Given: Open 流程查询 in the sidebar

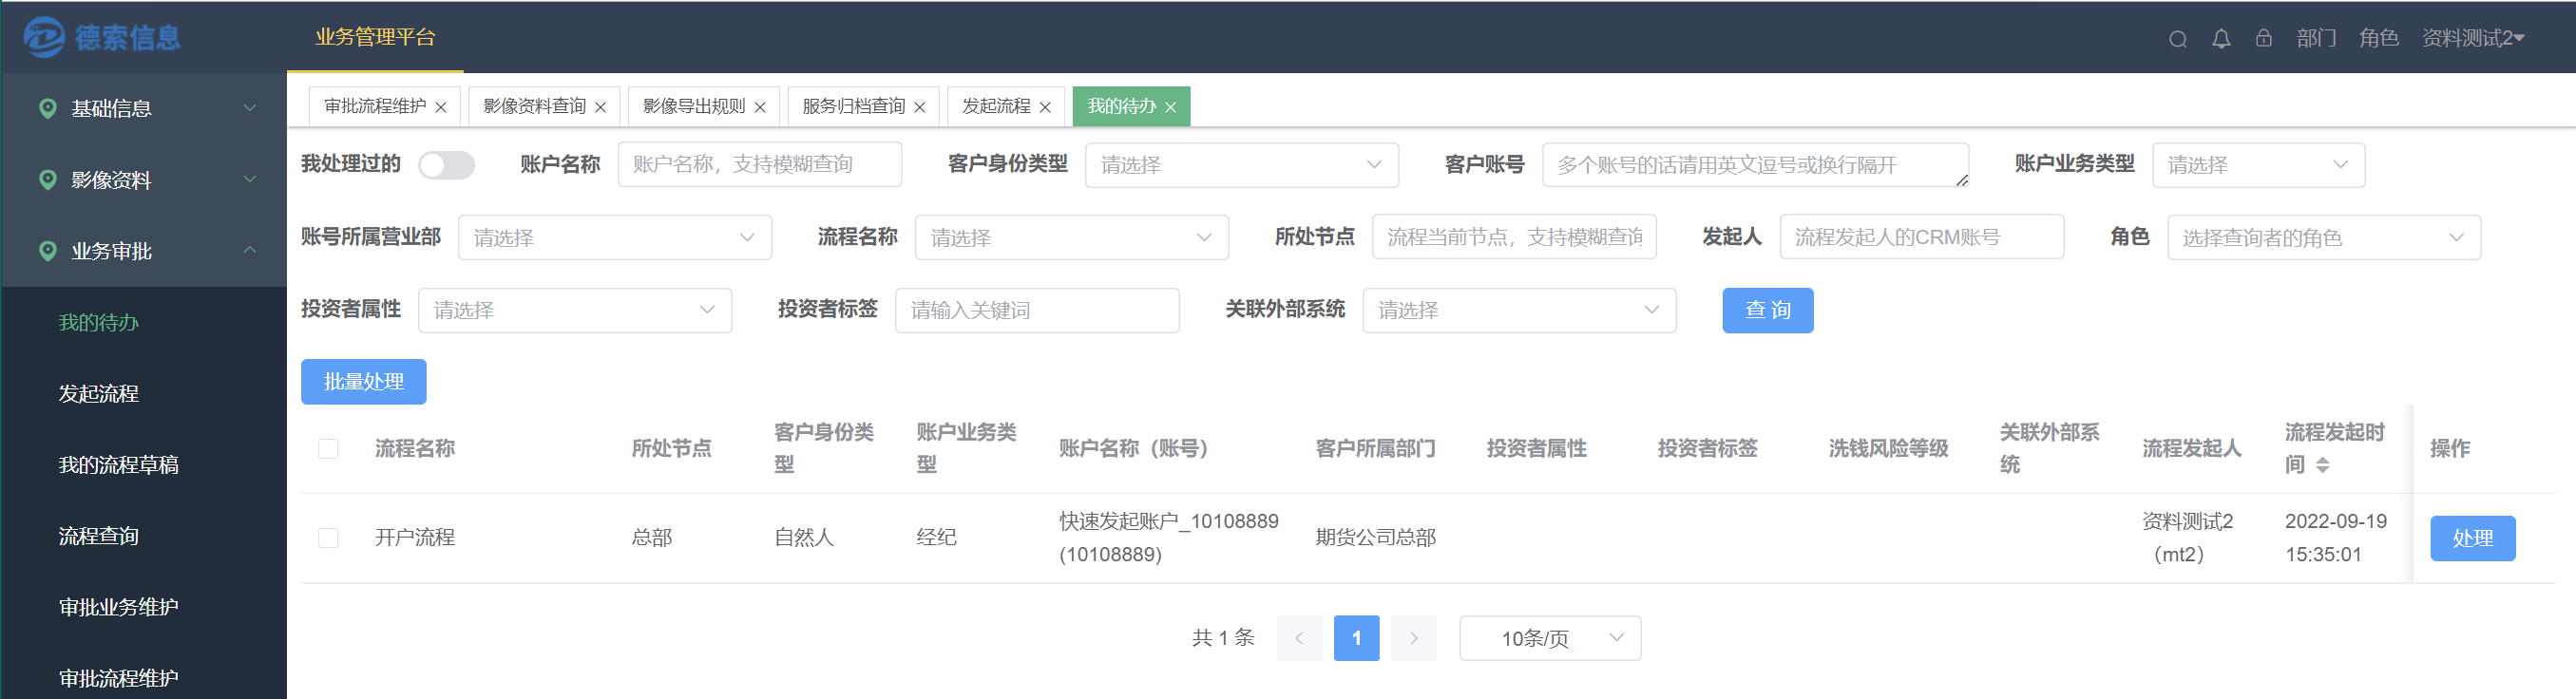Looking at the screenshot, I should click(99, 536).
